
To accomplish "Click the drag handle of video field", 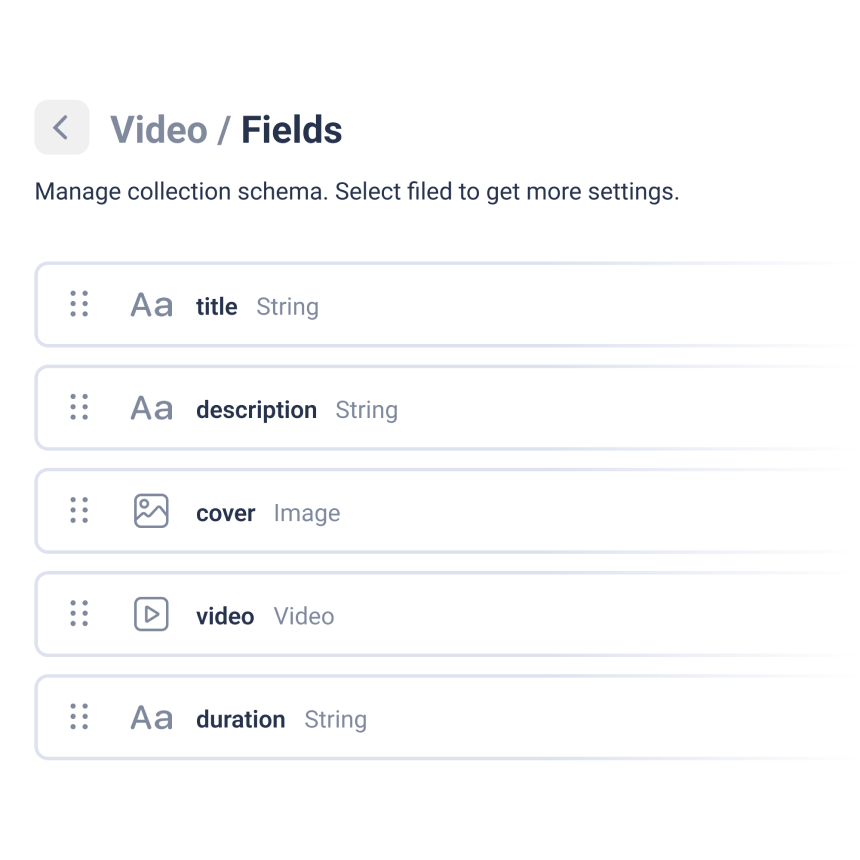I will [79, 614].
